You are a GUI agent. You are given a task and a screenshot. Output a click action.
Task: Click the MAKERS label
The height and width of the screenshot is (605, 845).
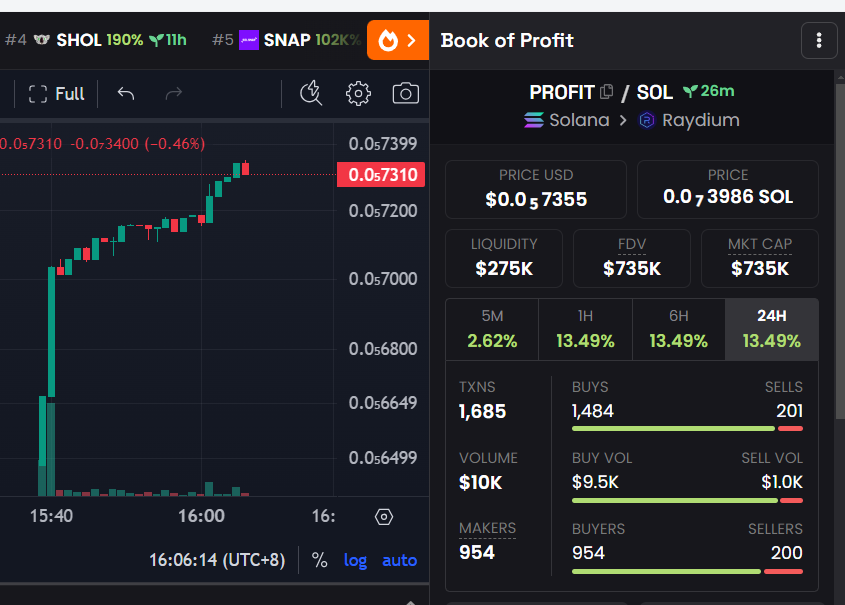coord(487,528)
